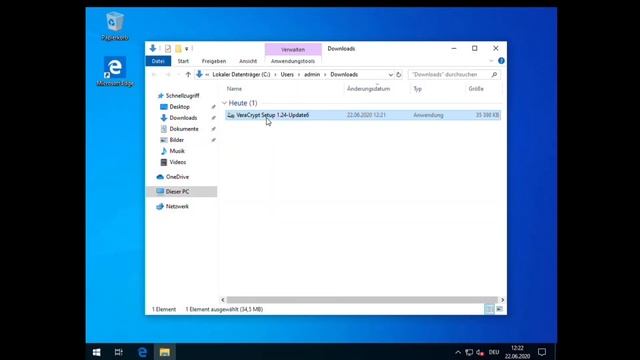Select Dieser PC in the navigation pane
Screen dimensions: 640x360
pos(177,191)
